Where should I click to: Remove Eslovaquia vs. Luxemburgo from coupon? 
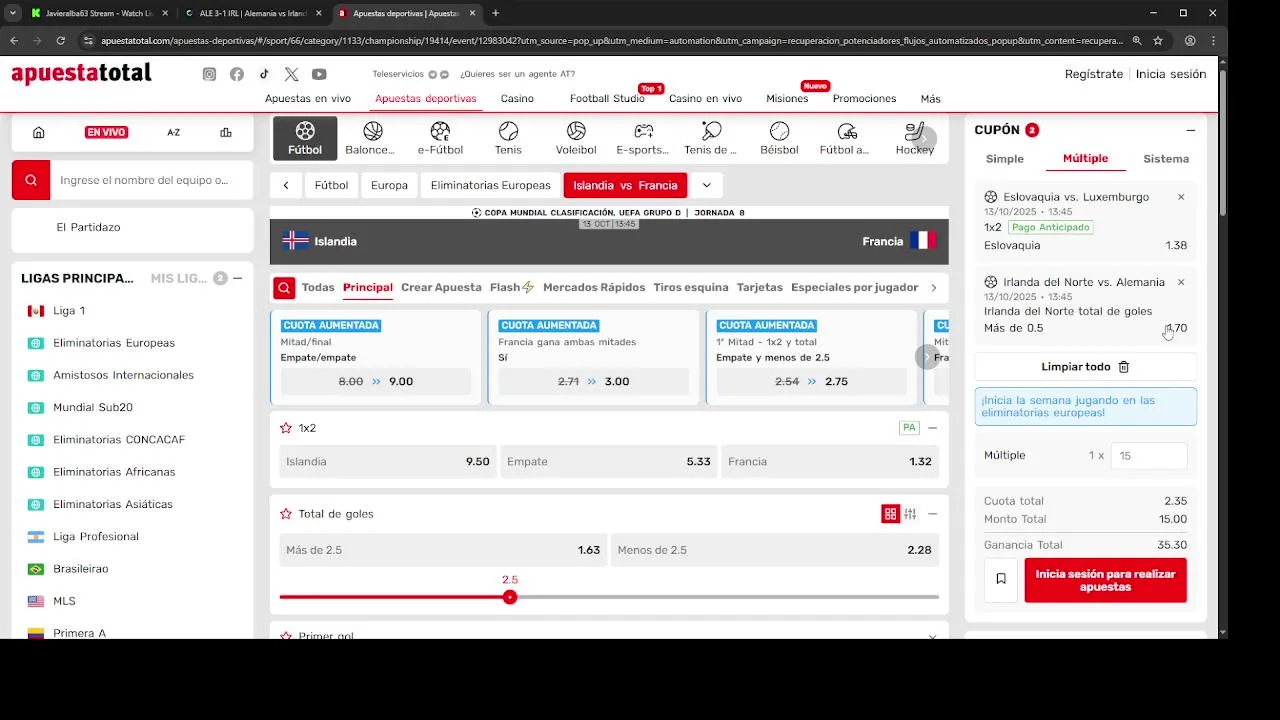(1181, 197)
